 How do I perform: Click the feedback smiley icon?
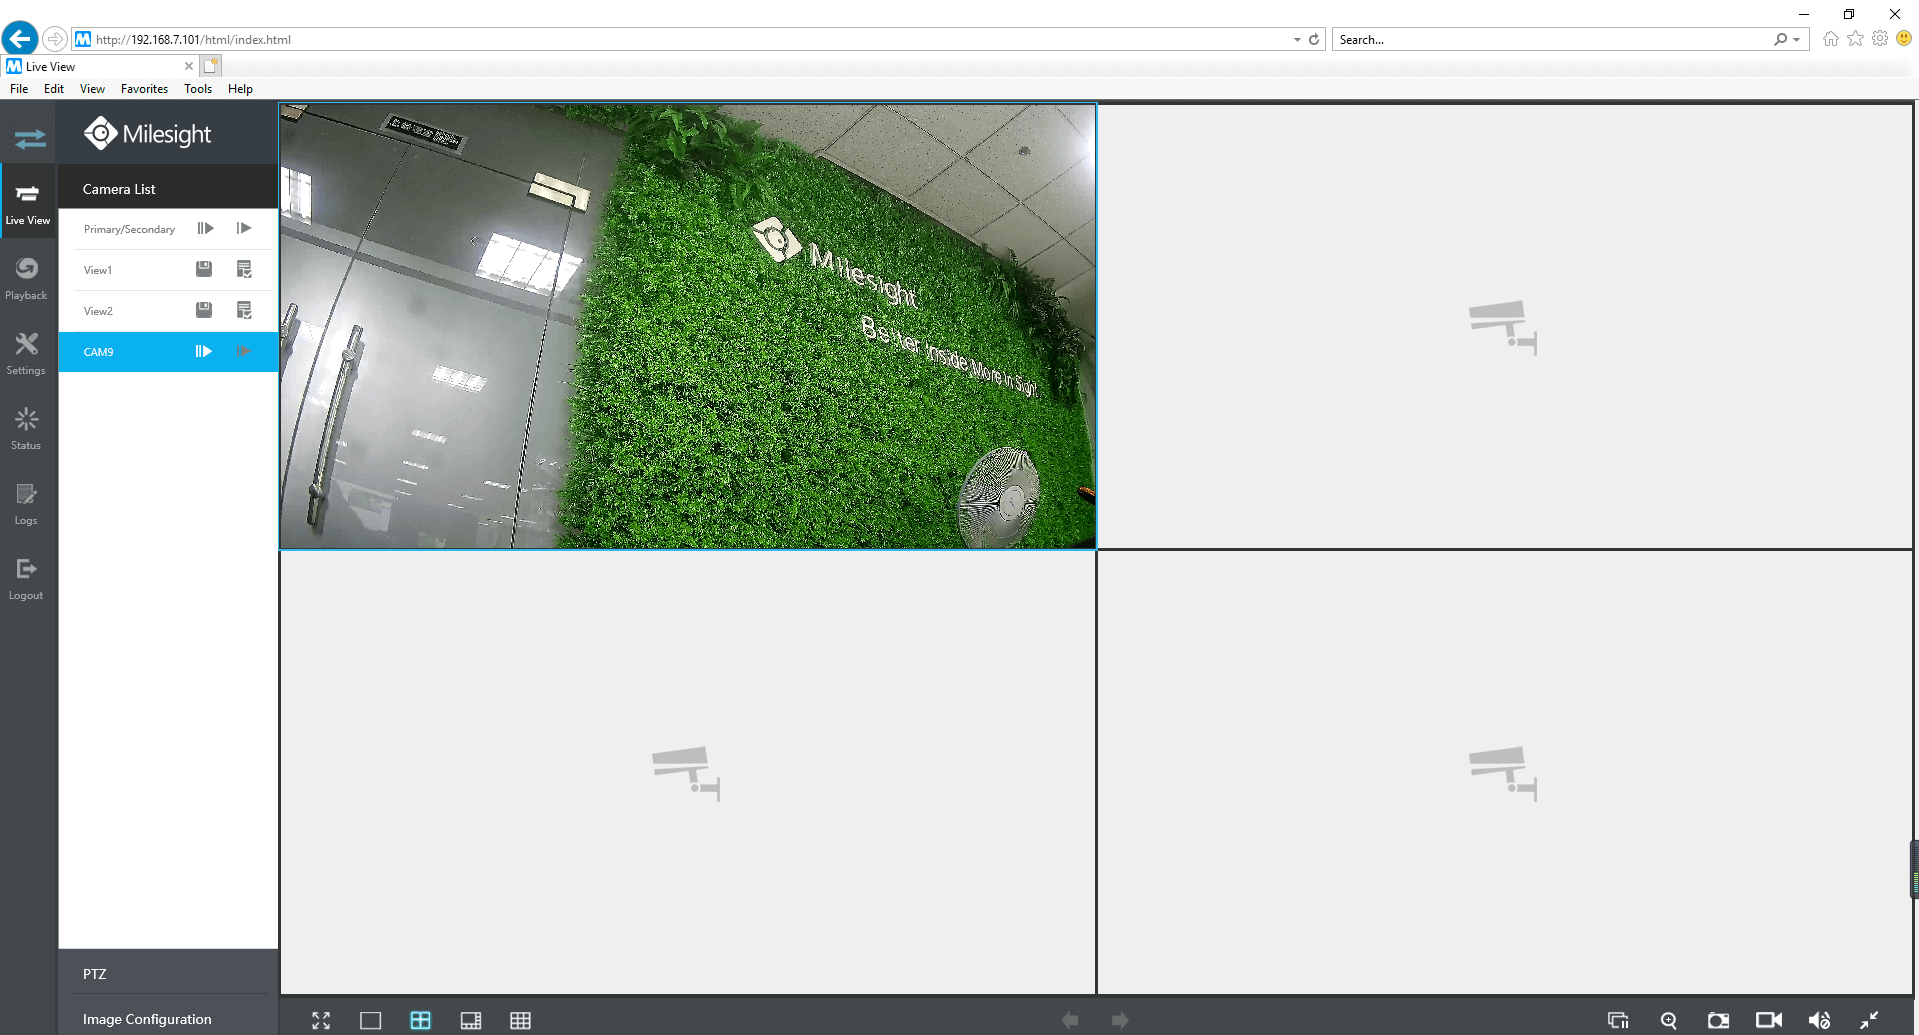pyautogui.click(x=1904, y=39)
